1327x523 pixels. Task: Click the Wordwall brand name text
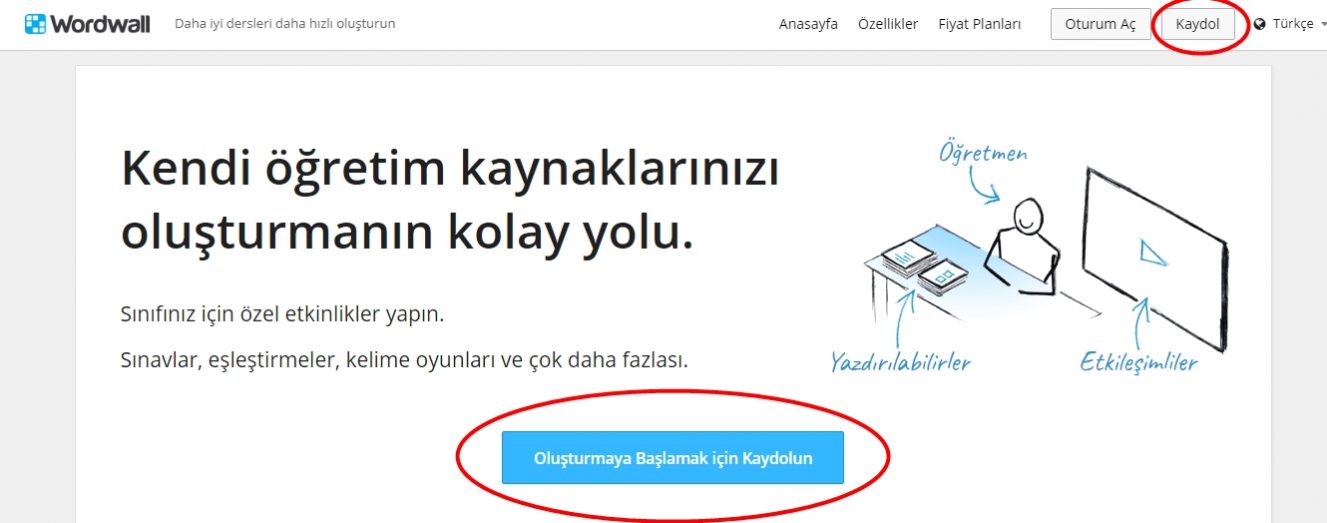tap(100, 24)
